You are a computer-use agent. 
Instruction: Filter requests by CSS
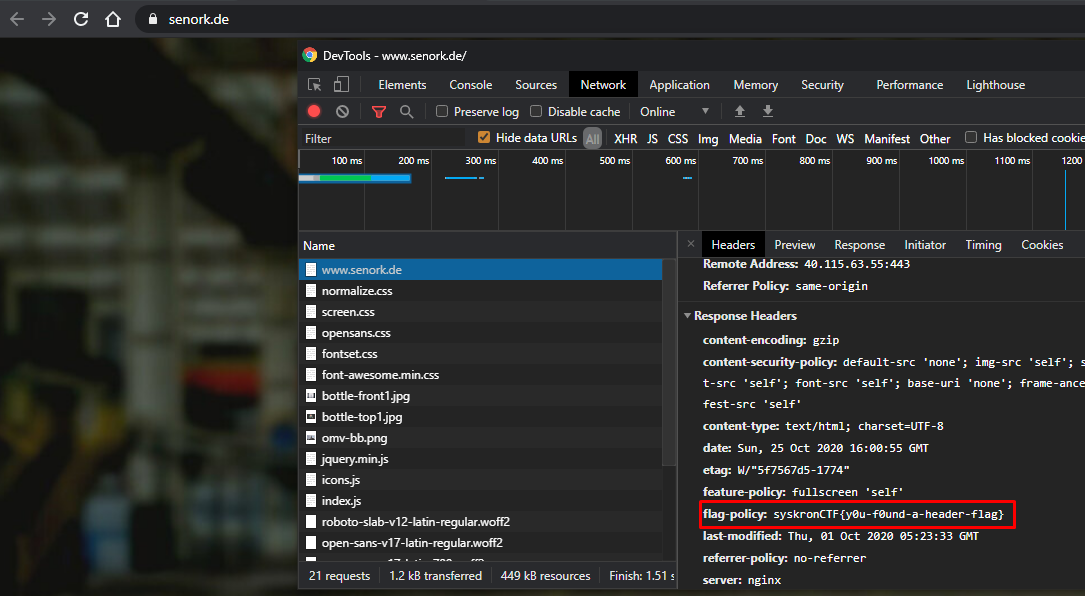(677, 138)
